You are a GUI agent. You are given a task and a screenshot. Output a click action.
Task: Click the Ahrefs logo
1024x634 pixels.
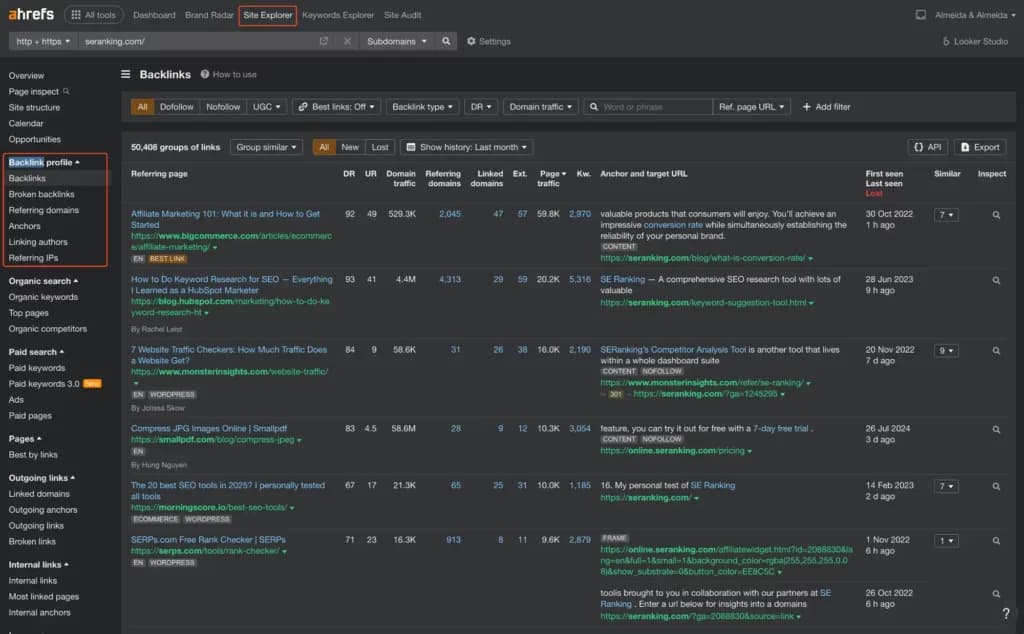(x=30, y=15)
